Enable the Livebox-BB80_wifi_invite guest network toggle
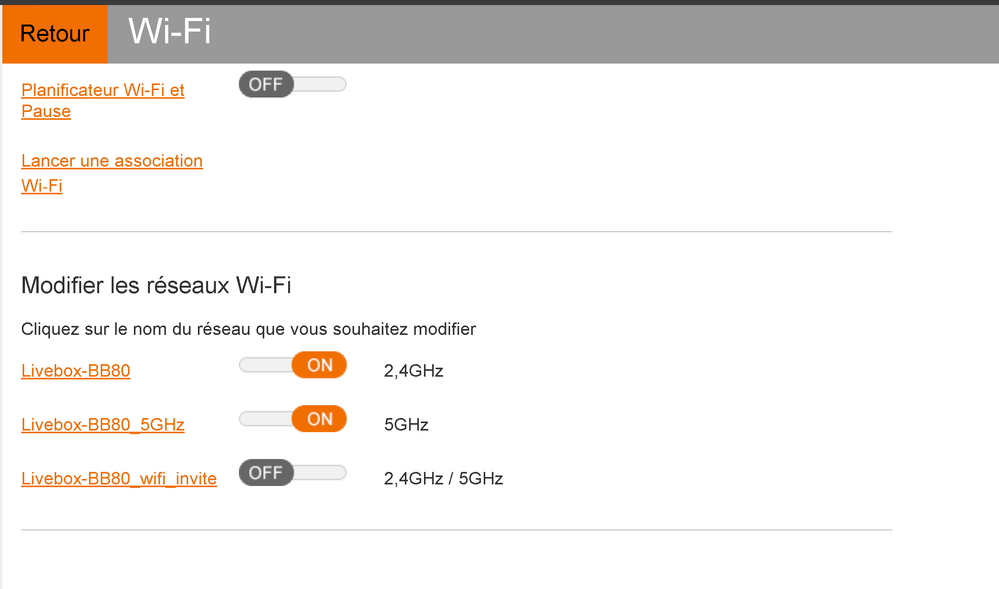 (292, 472)
